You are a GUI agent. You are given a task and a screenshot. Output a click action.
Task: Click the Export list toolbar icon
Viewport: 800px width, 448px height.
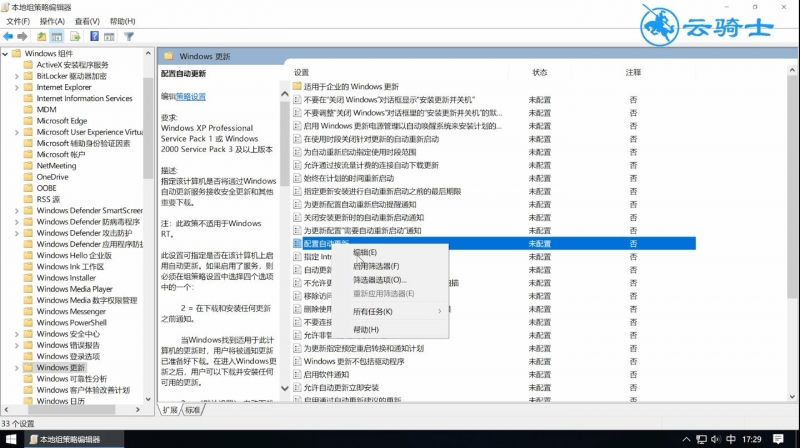coord(75,36)
